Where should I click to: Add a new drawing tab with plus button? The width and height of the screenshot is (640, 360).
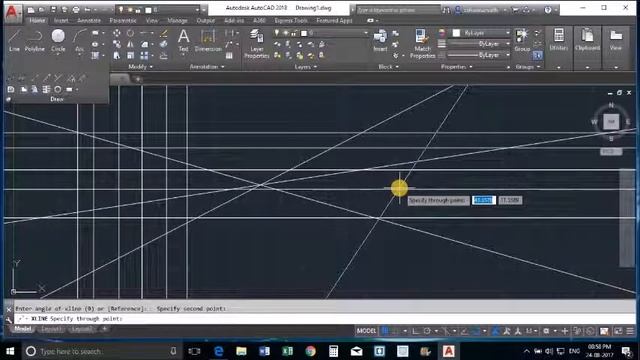pyautogui.click(x=138, y=79)
